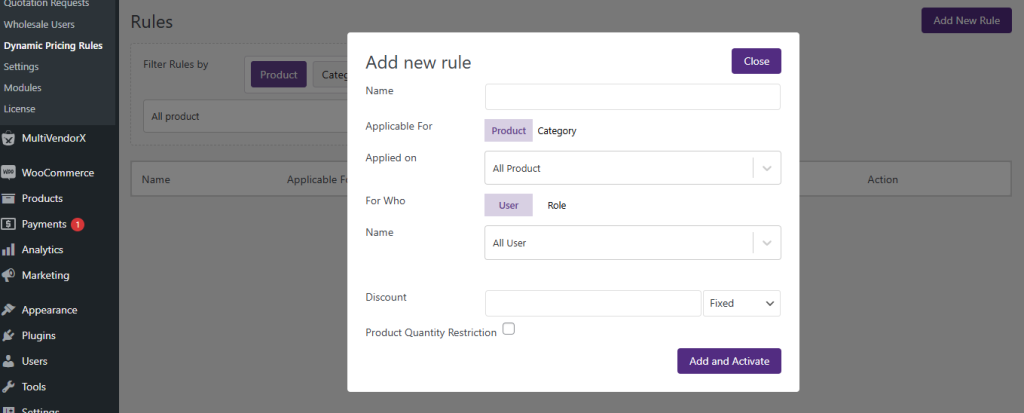Click the Discount amount input field

[592, 303]
